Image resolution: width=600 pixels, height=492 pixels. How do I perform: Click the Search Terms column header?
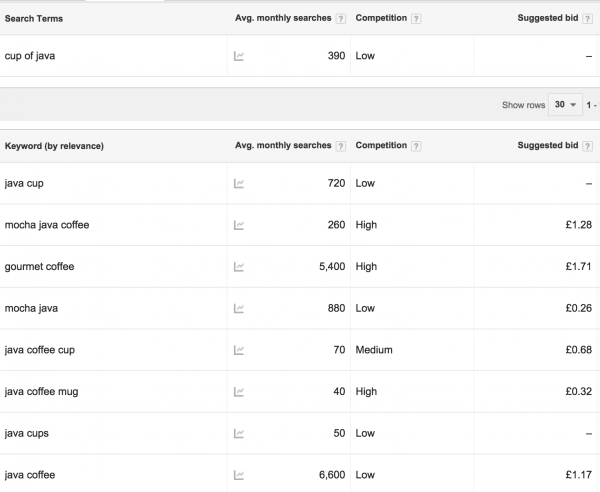click(x=34, y=19)
